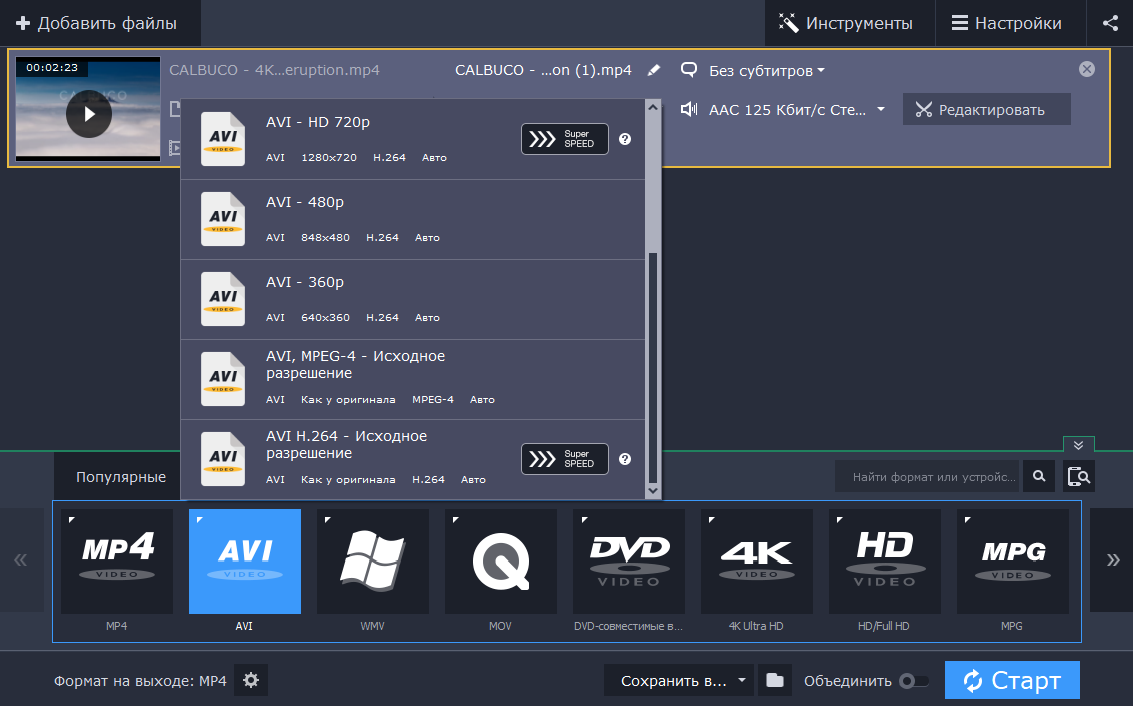
Task: Click the device detection search icon
Action: coord(1079,477)
